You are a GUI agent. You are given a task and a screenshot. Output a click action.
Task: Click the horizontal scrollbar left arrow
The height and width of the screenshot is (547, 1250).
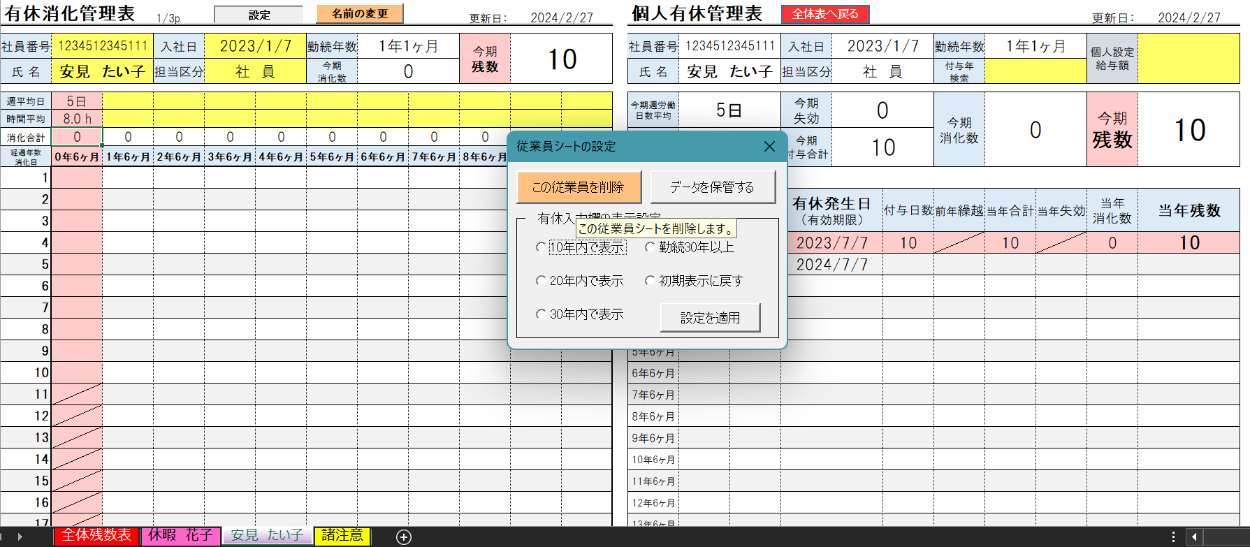point(1194,537)
